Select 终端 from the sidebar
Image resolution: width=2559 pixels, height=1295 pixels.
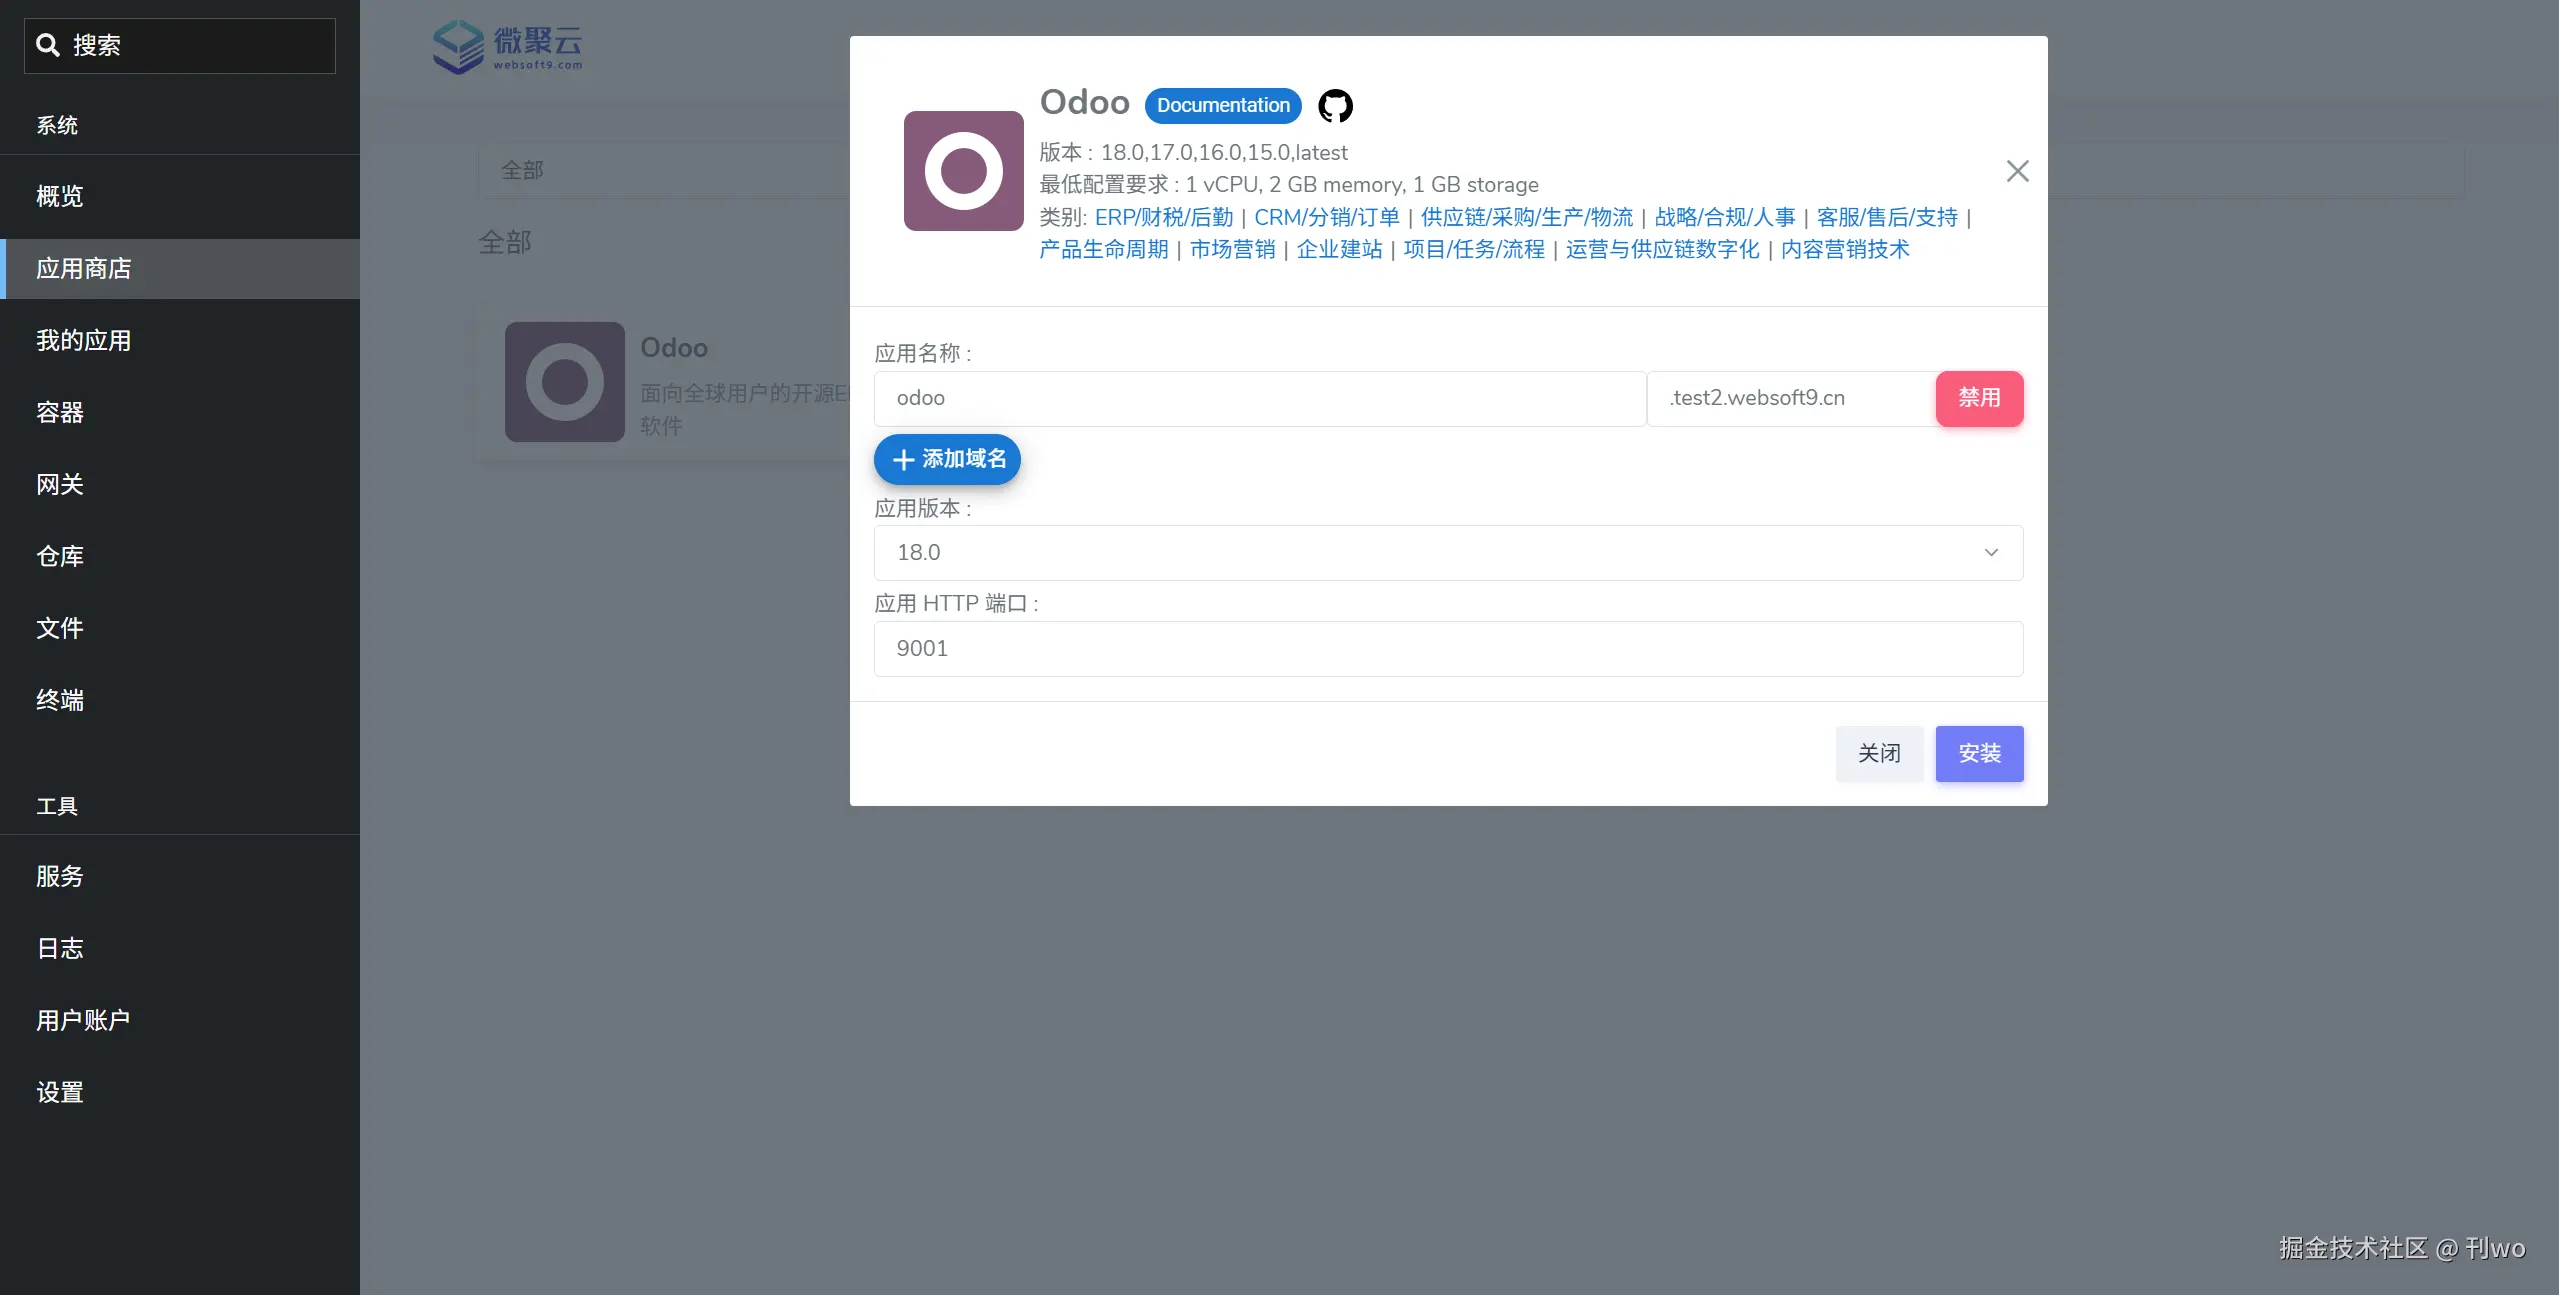coord(60,701)
